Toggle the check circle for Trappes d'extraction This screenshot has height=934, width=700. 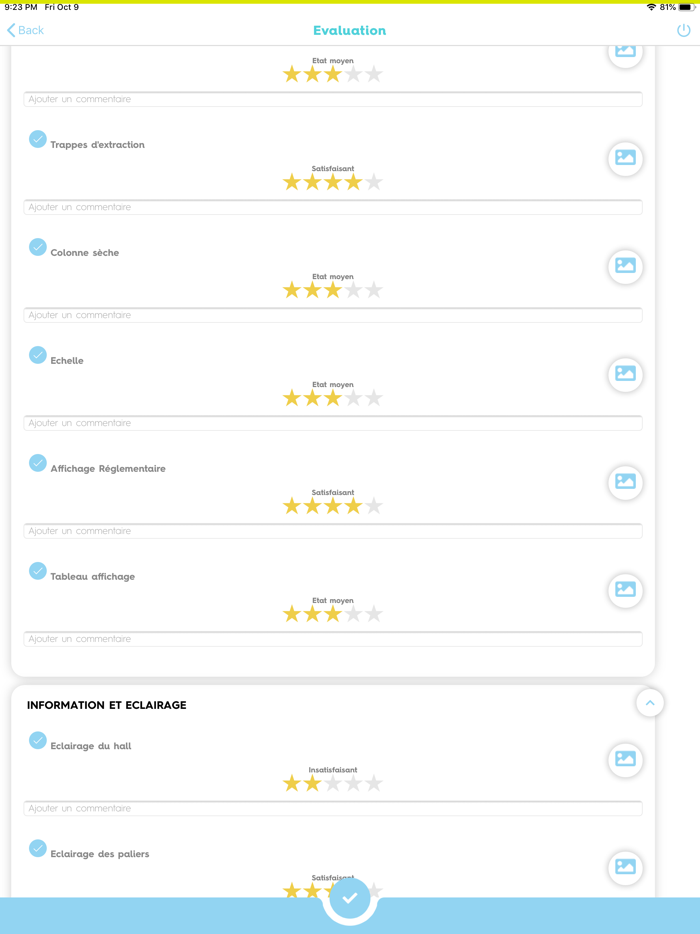(38, 140)
